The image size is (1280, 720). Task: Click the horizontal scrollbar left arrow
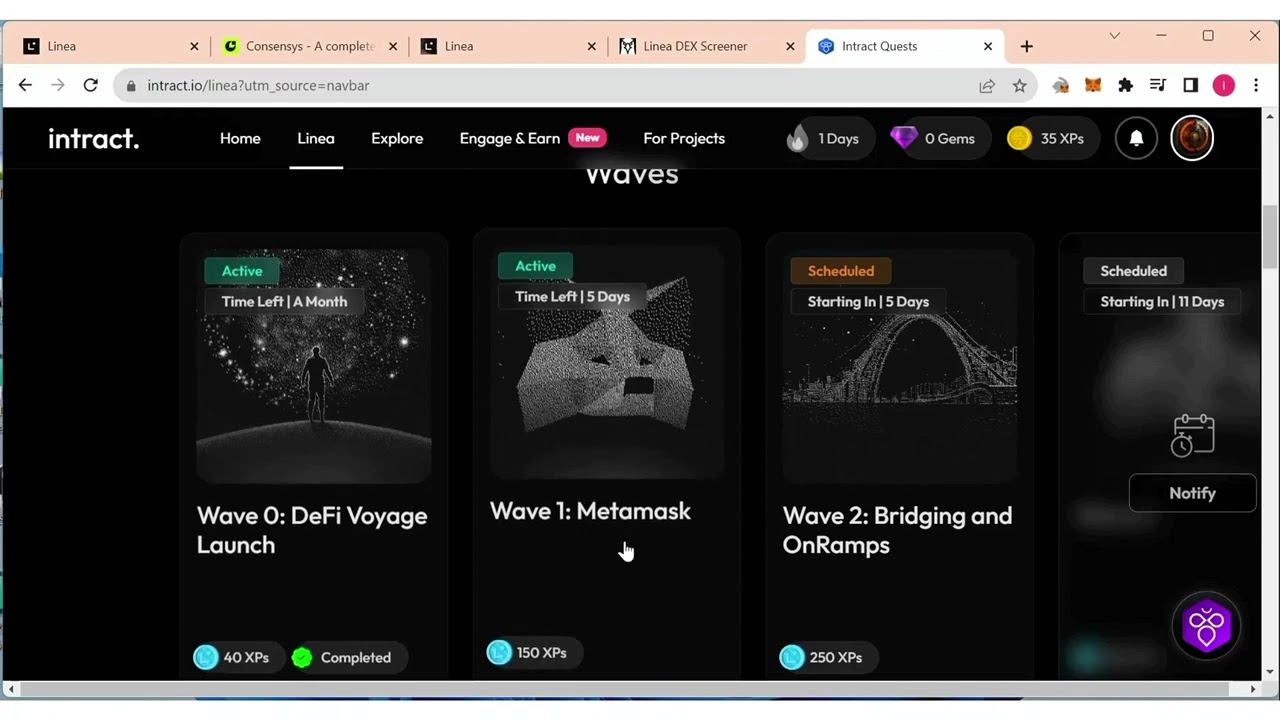coord(10,689)
